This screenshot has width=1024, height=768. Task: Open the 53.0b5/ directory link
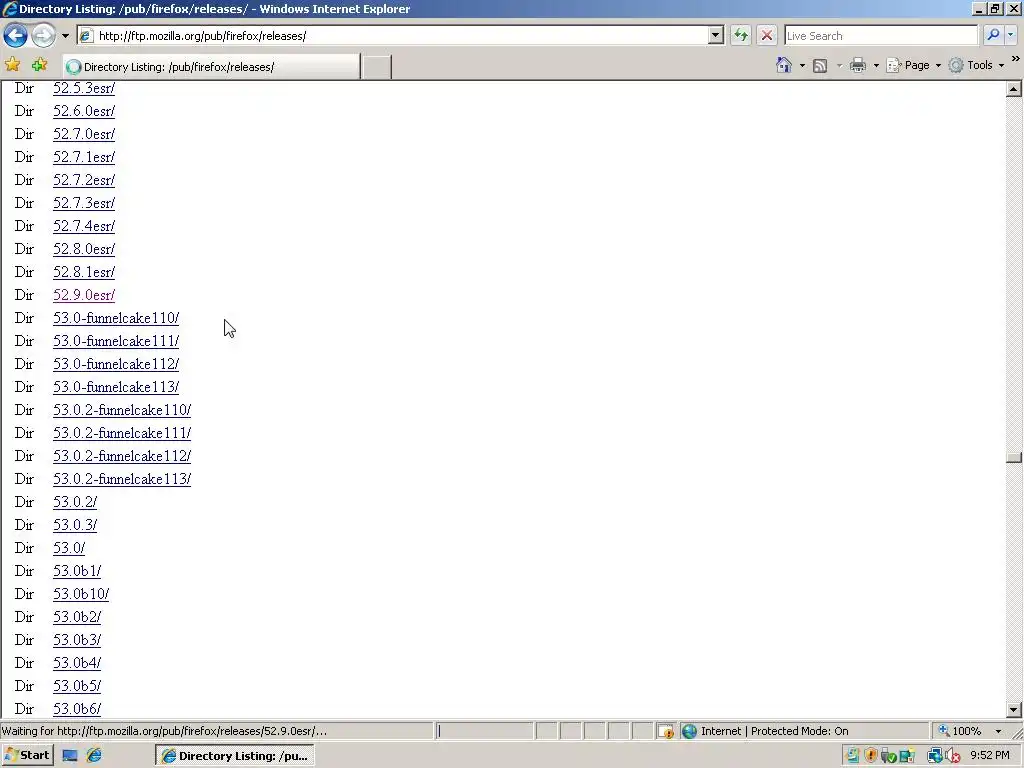pyautogui.click(x=77, y=686)
